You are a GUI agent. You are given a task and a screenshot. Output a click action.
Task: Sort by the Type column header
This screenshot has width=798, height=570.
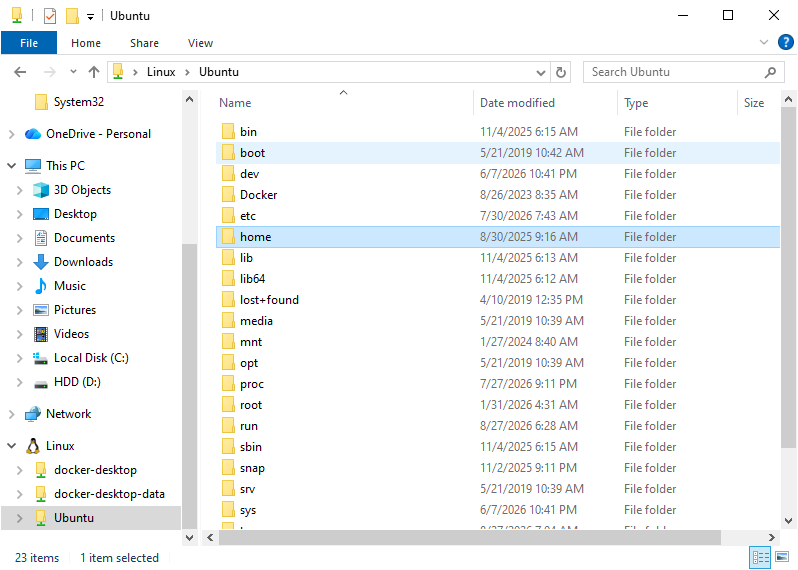(x=636, y=103)
